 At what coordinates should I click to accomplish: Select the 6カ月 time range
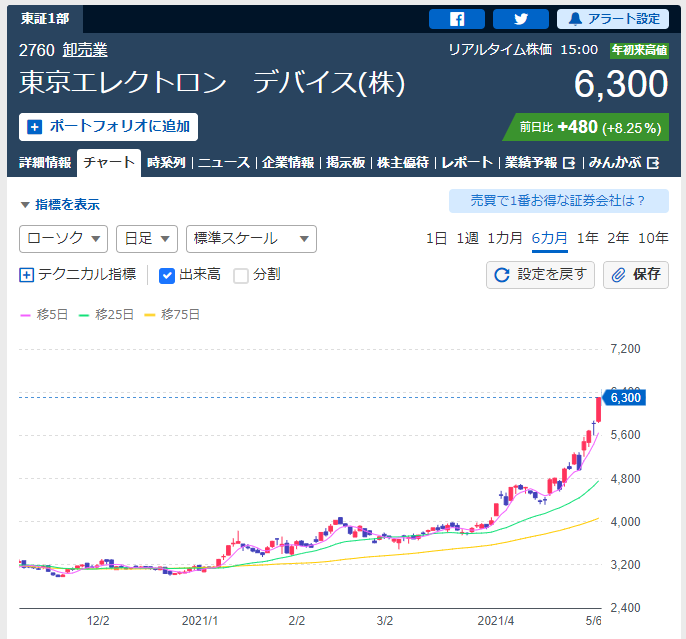[550, 238]
